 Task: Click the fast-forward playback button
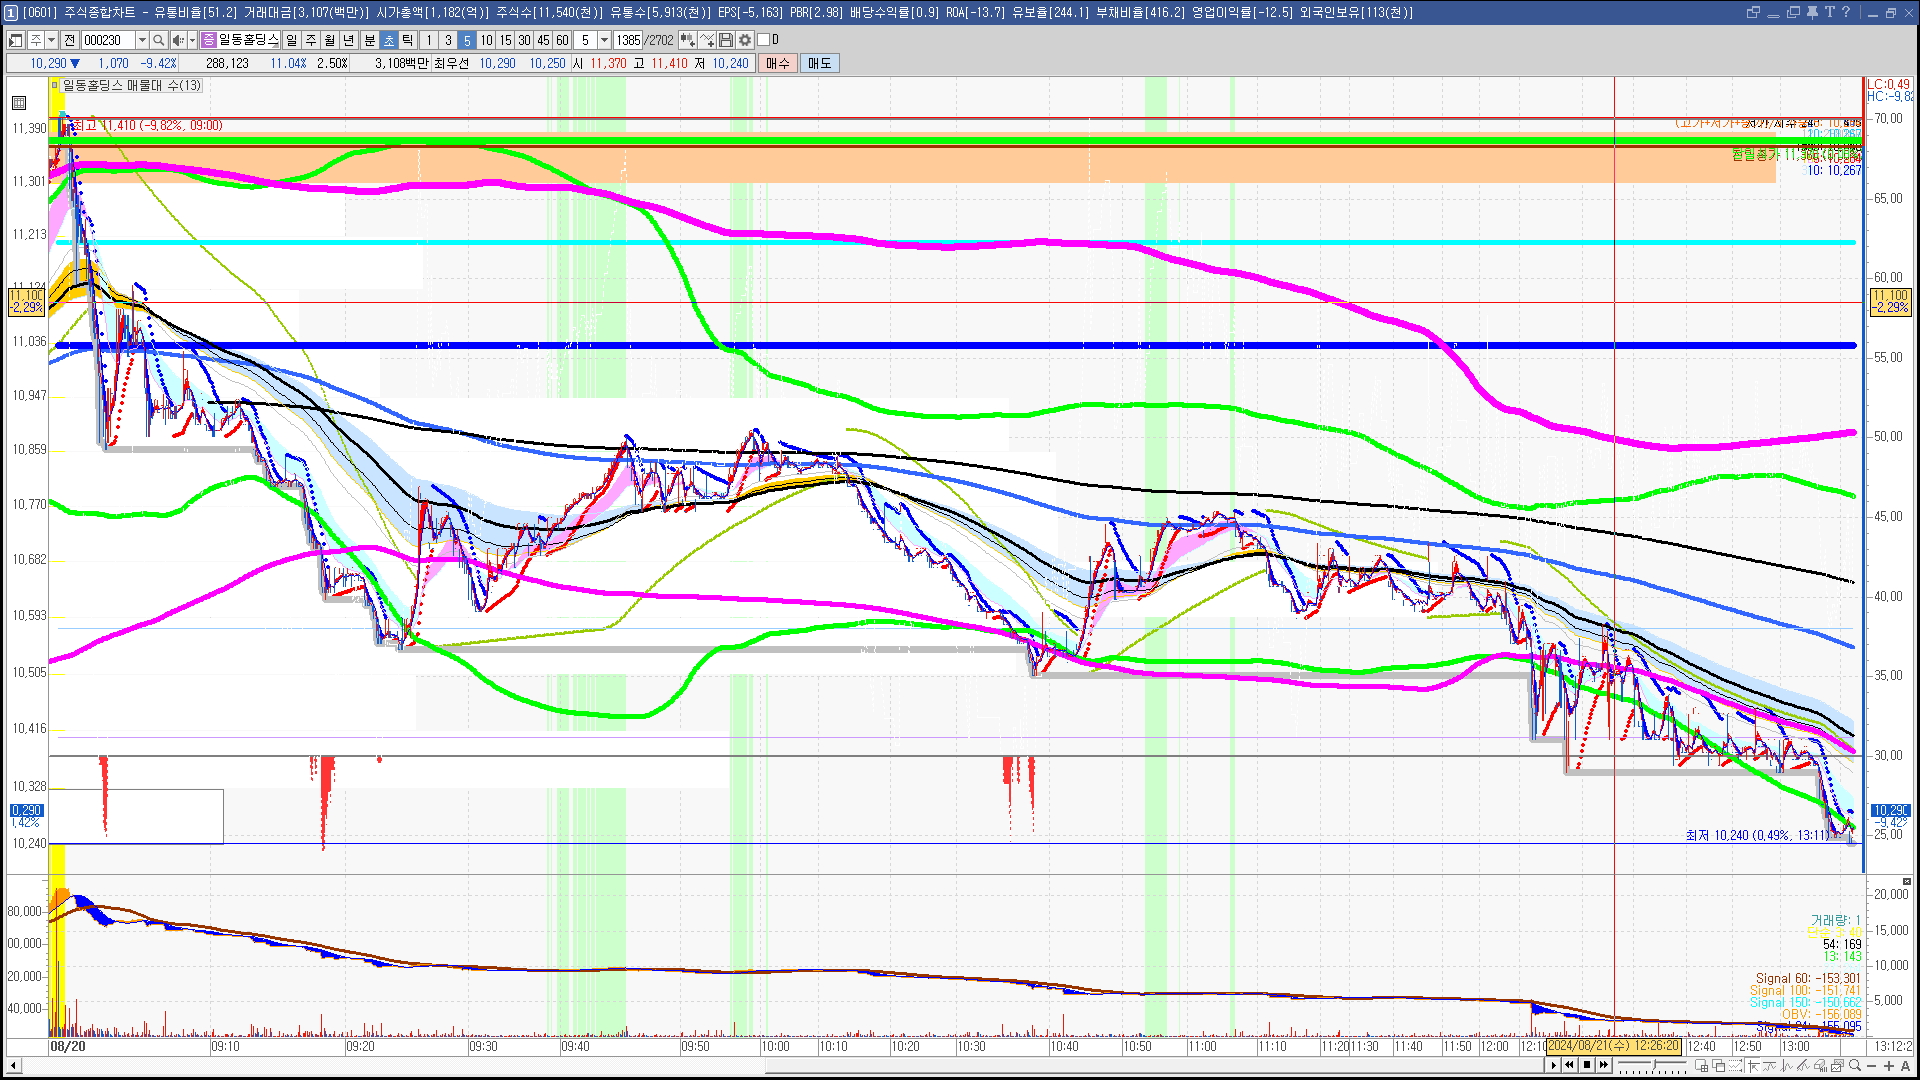1604,1065
